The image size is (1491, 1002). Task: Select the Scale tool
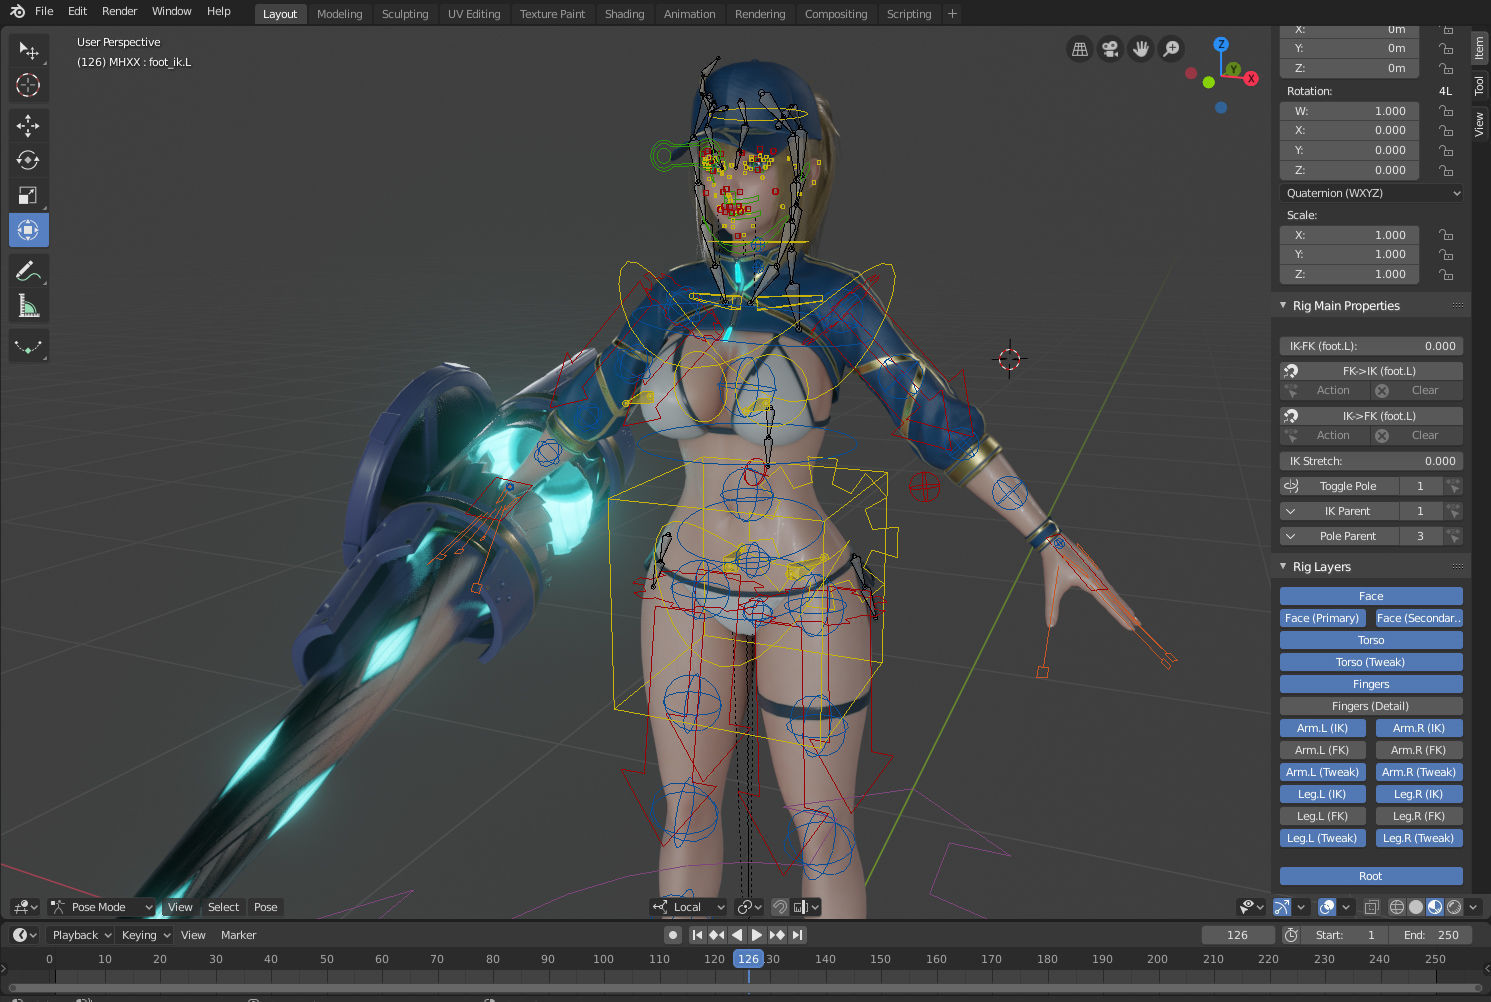pos(28,195)
